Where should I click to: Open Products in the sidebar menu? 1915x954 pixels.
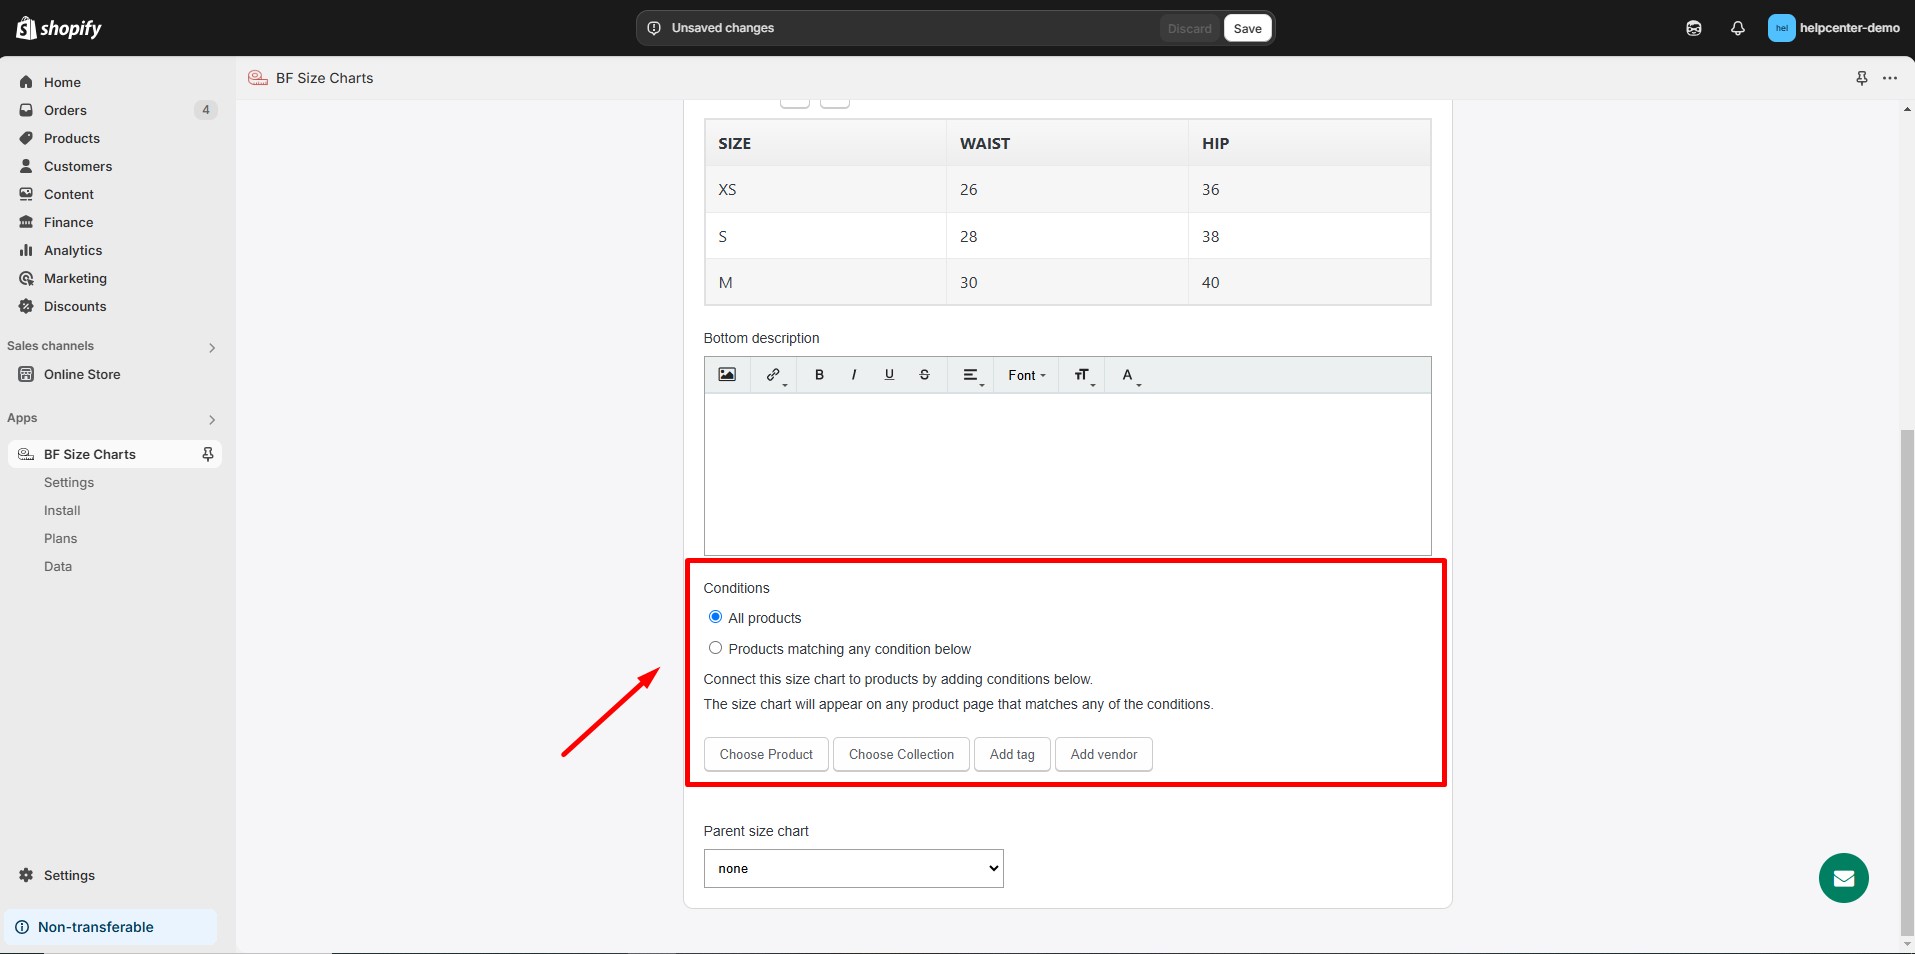tap(72, 138)
